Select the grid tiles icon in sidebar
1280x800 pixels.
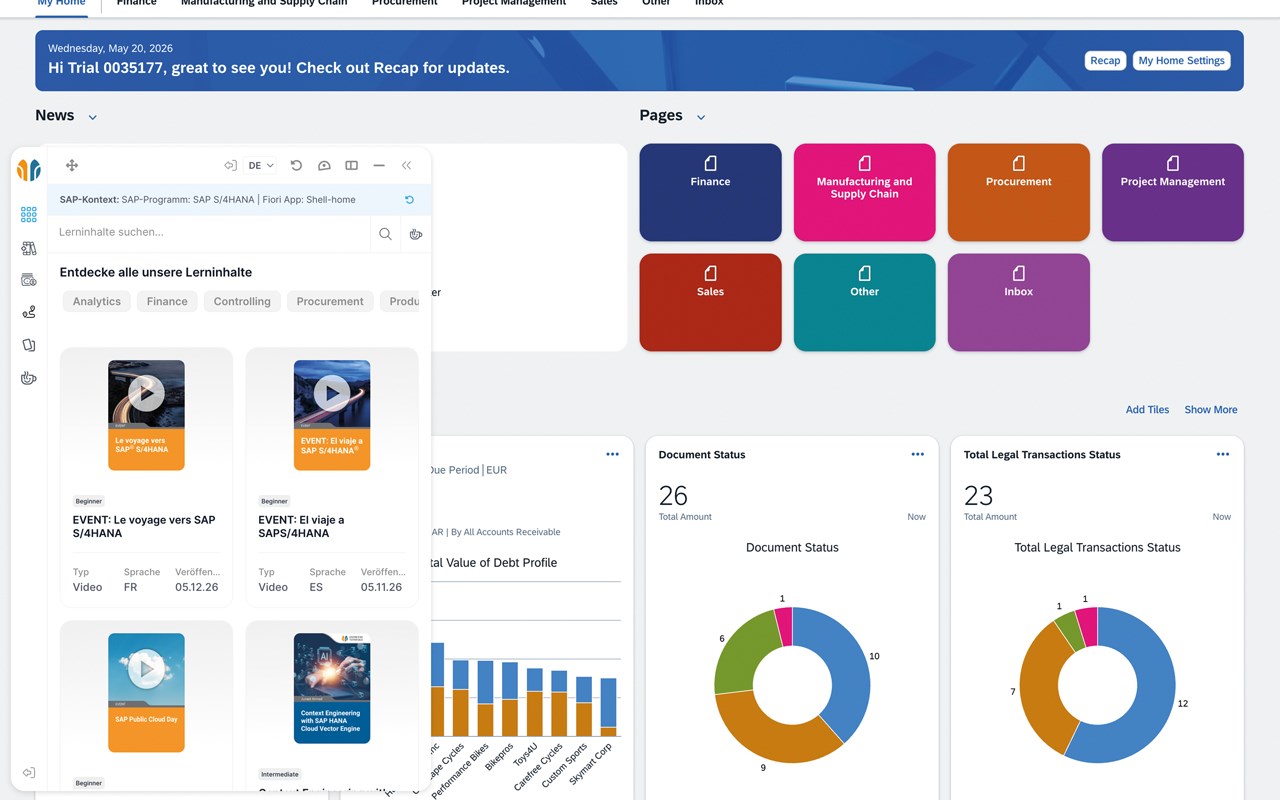pyautogui.click(x=29, y=215)
